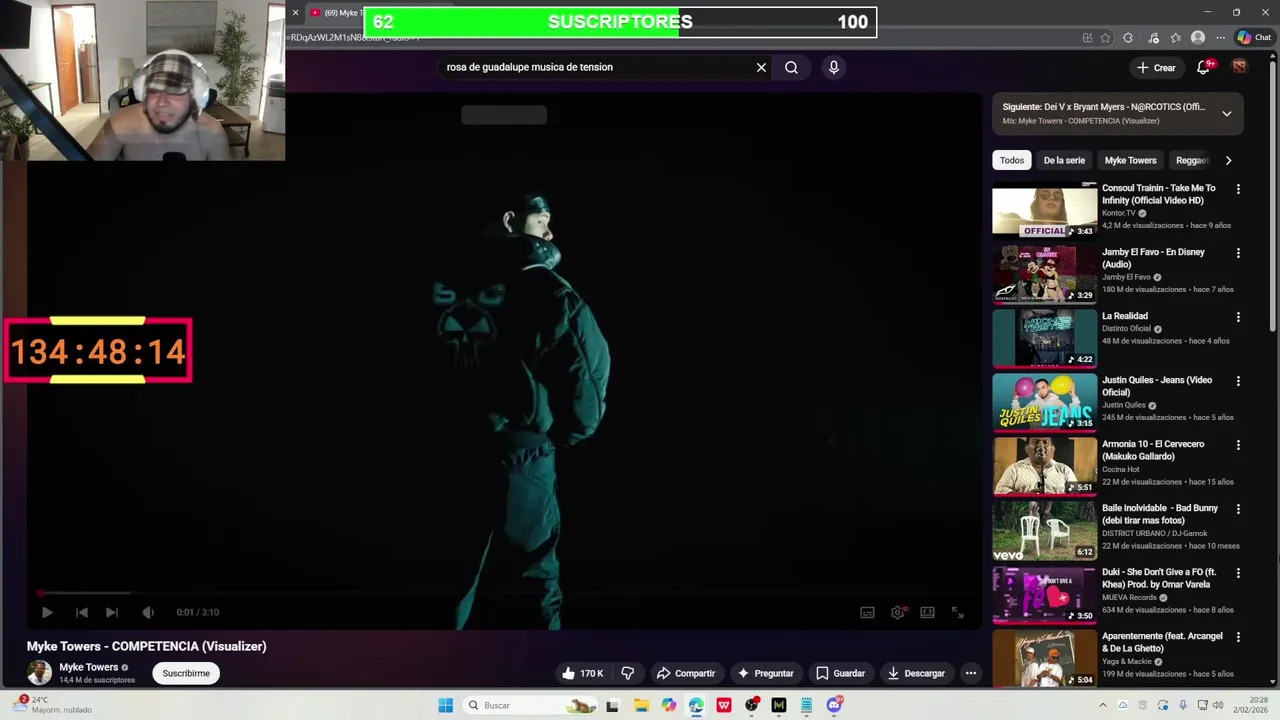Open the YouTube account avatar menu

pyautogui.click(x=1239, y=67)
